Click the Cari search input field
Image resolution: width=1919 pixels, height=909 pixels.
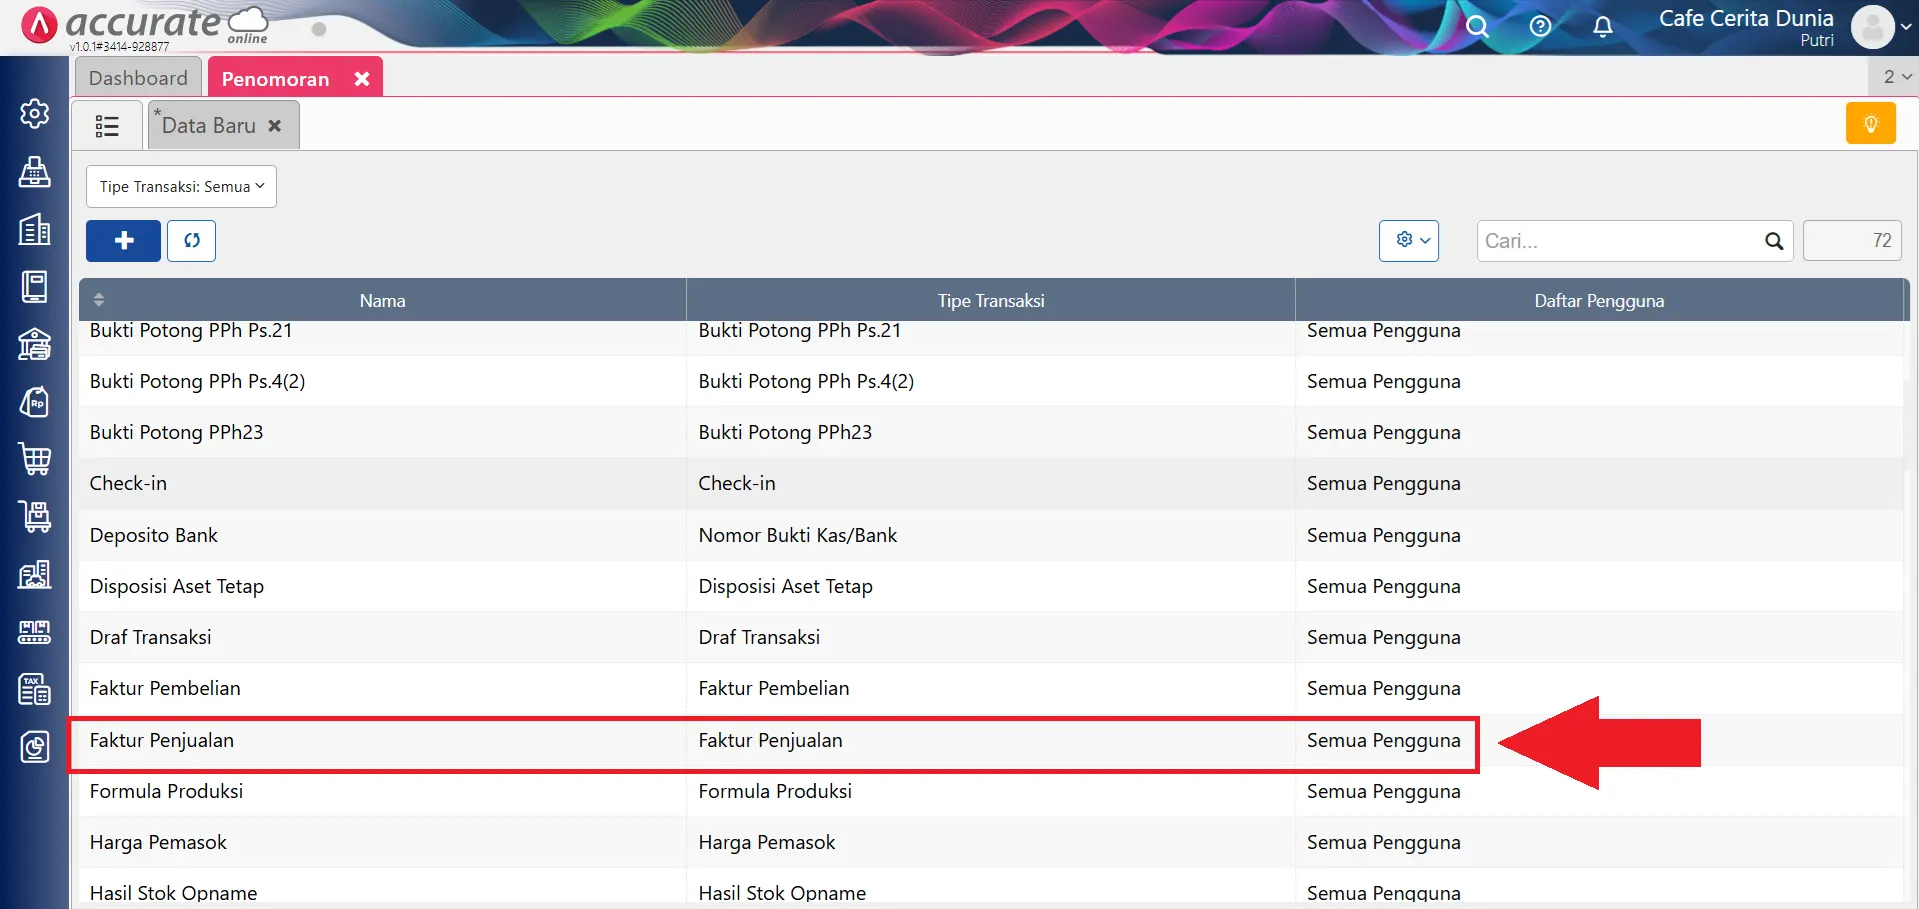tap(1620, 241)
